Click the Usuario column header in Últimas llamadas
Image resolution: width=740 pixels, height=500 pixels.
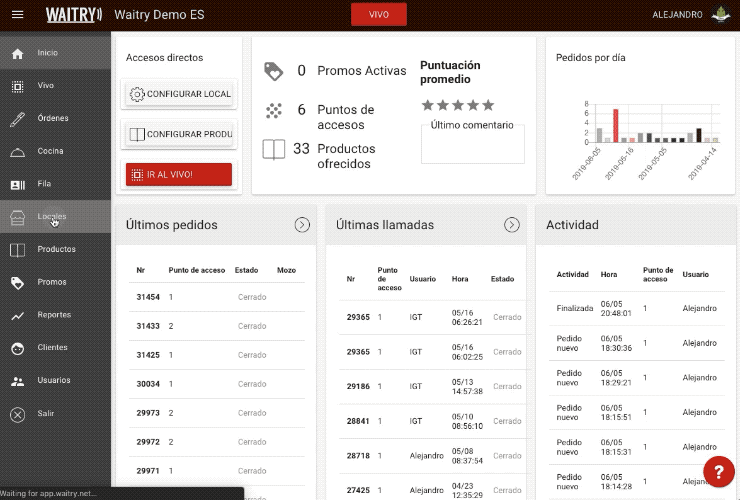[x=422, y=279]
